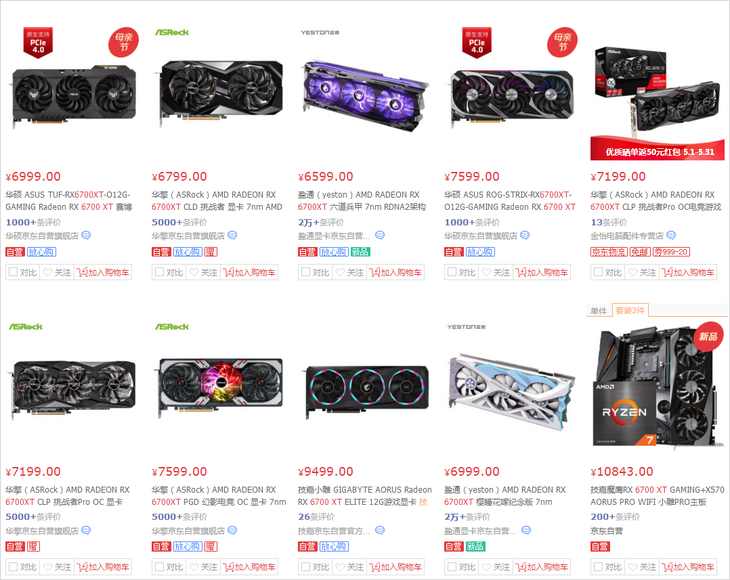730x580 pixels.
Task: Click cart icon to add Yeston ¥6599 card
Action: (x=374, y=272)
